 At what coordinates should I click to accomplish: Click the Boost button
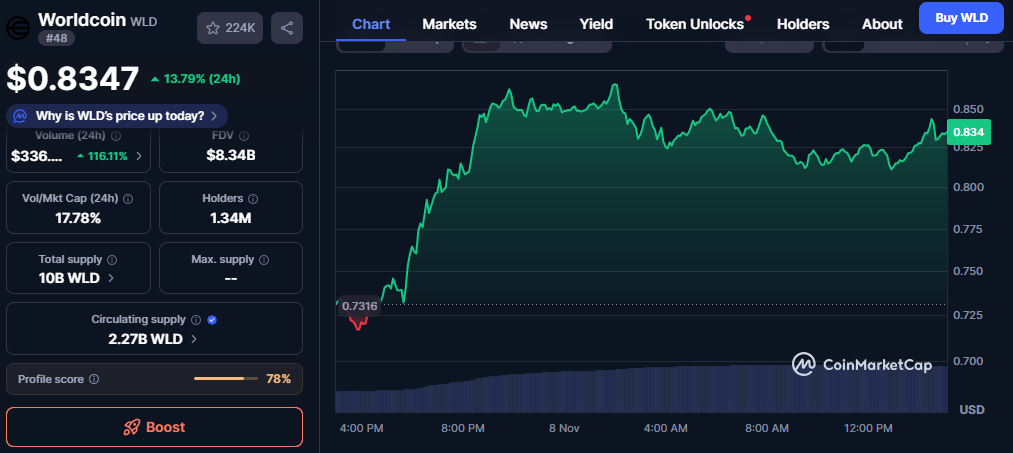point(154,427)
